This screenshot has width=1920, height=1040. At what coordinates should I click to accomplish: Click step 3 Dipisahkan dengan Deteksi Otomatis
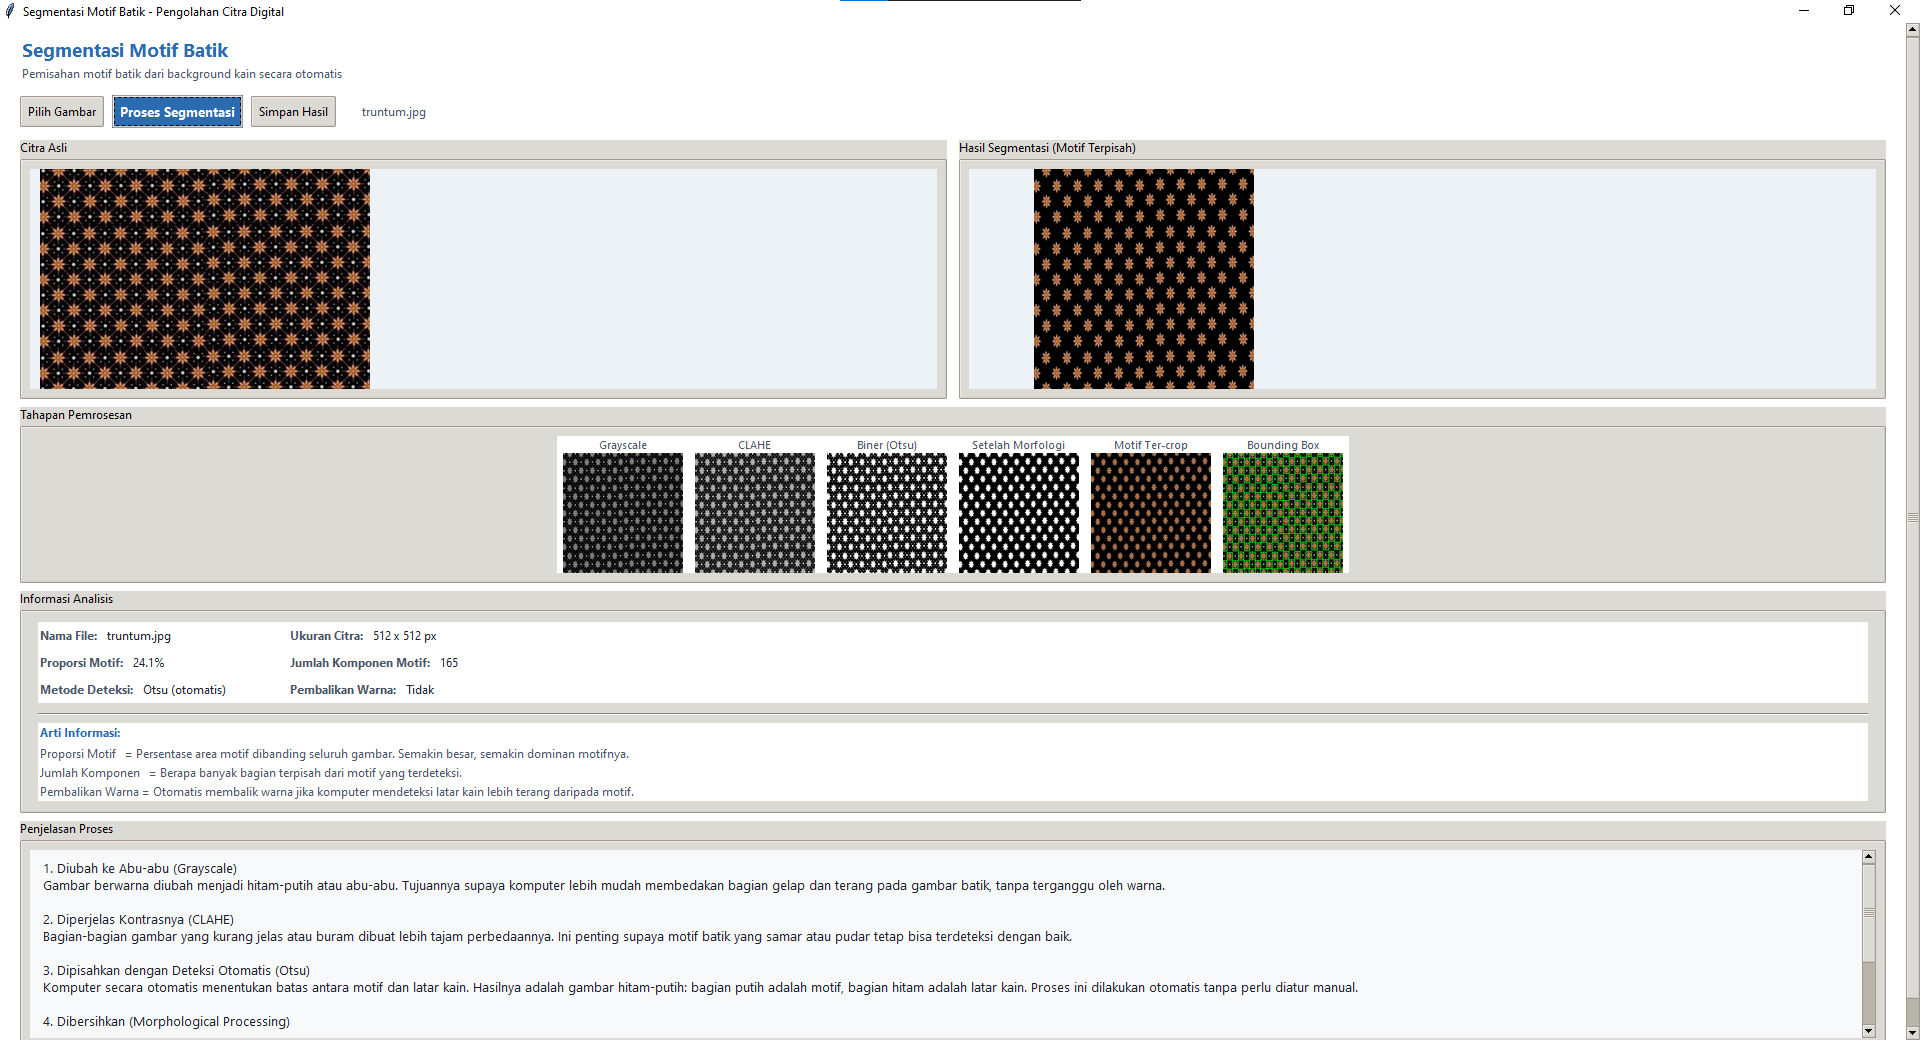(x=176, y=971)
